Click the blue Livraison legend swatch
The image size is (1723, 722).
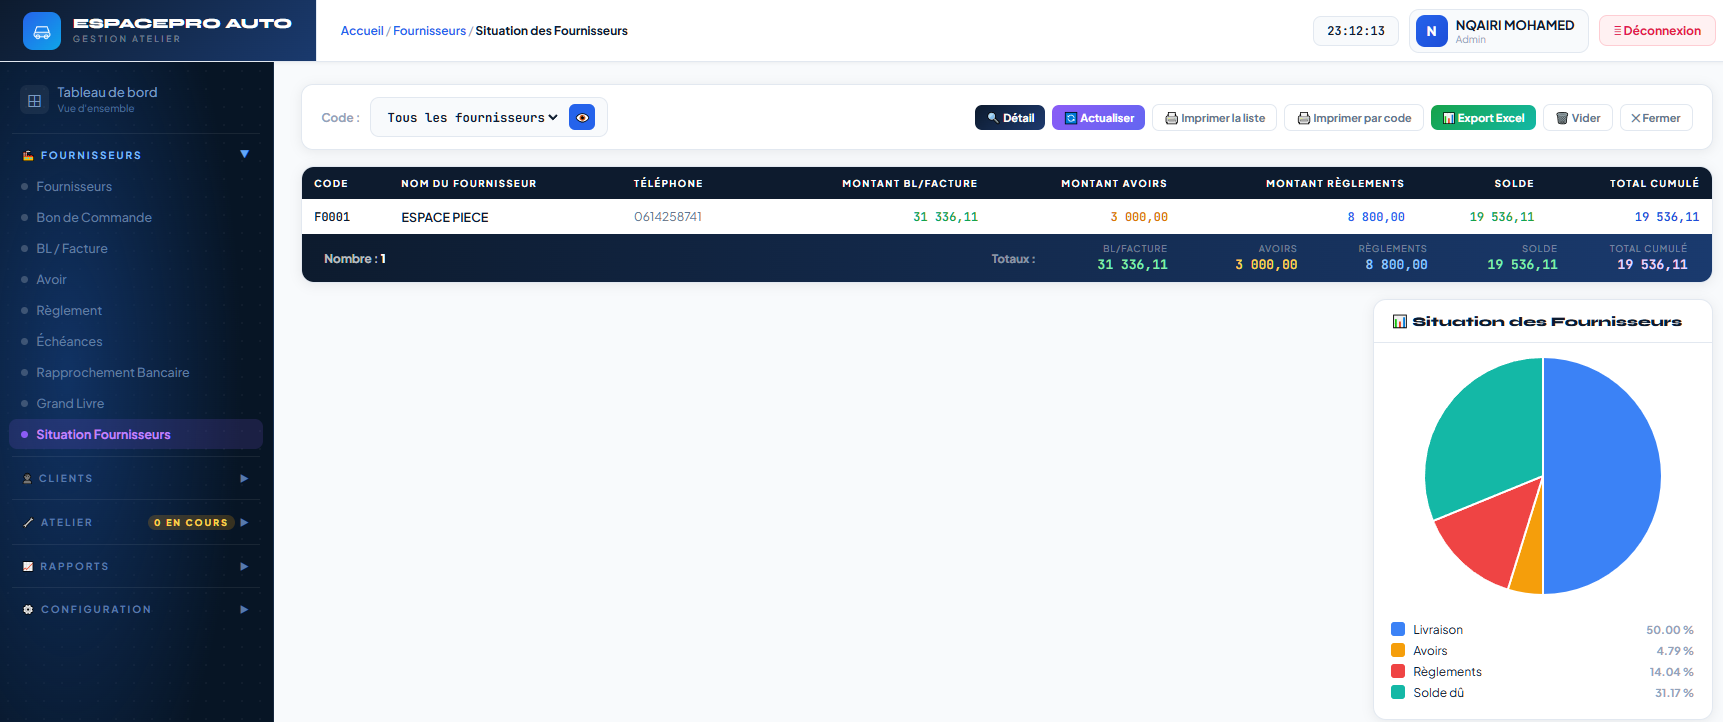coord(1398,629)
